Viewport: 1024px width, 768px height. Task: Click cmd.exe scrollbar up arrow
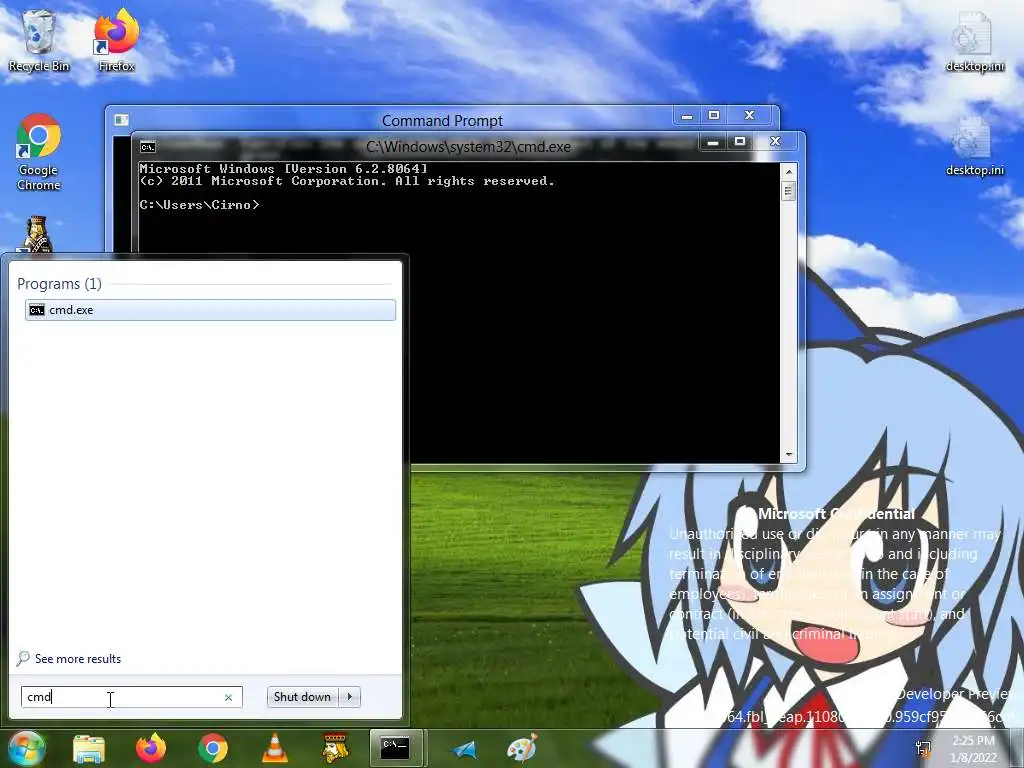[x=788, y=172]
